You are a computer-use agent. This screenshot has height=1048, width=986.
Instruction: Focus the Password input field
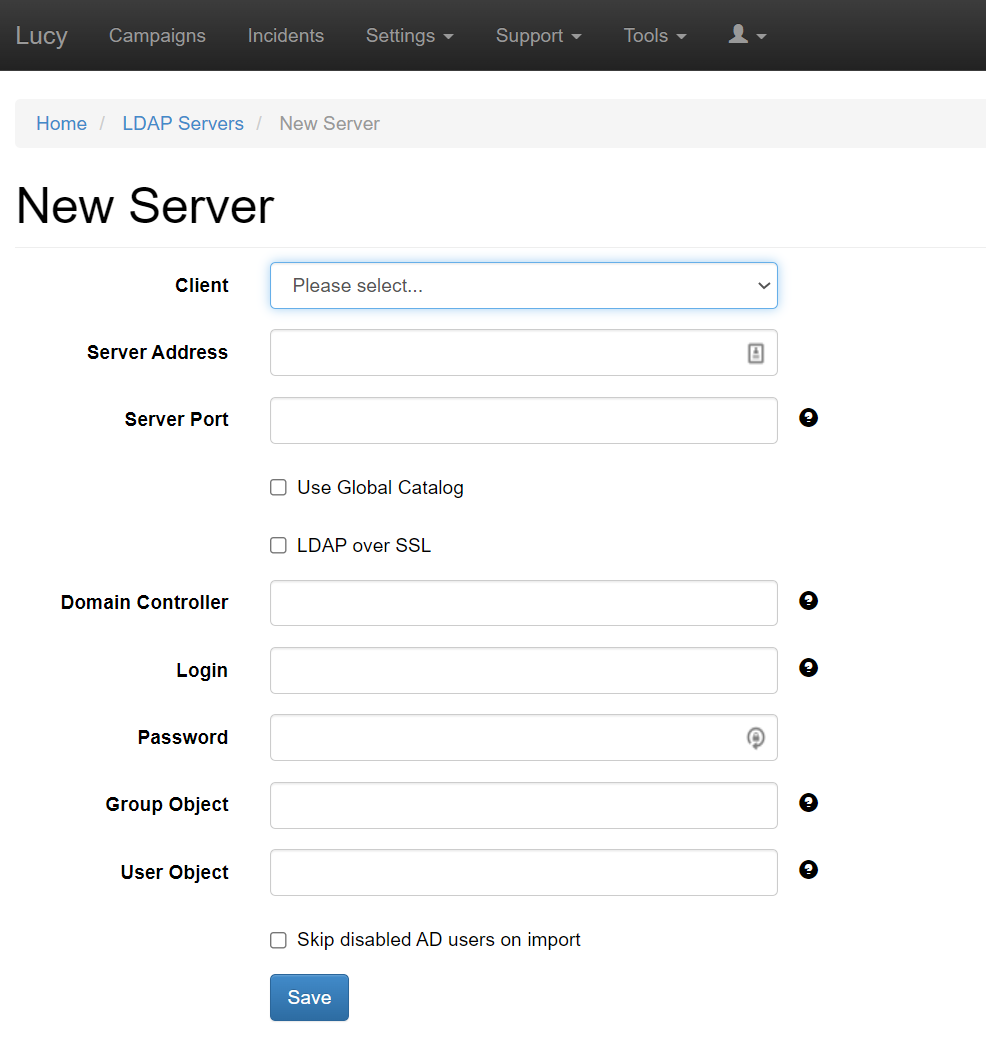(x=523, y=737)
